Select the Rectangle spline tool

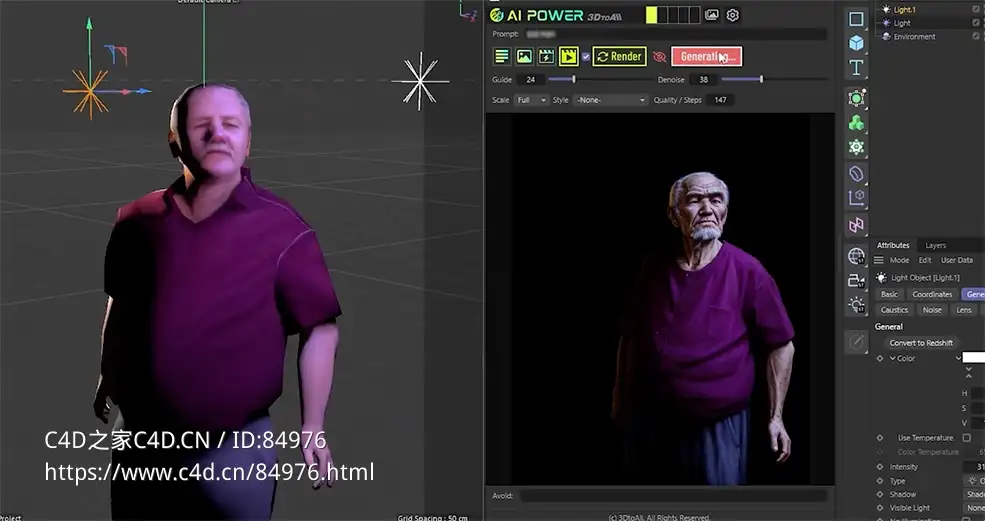[856, 19]
